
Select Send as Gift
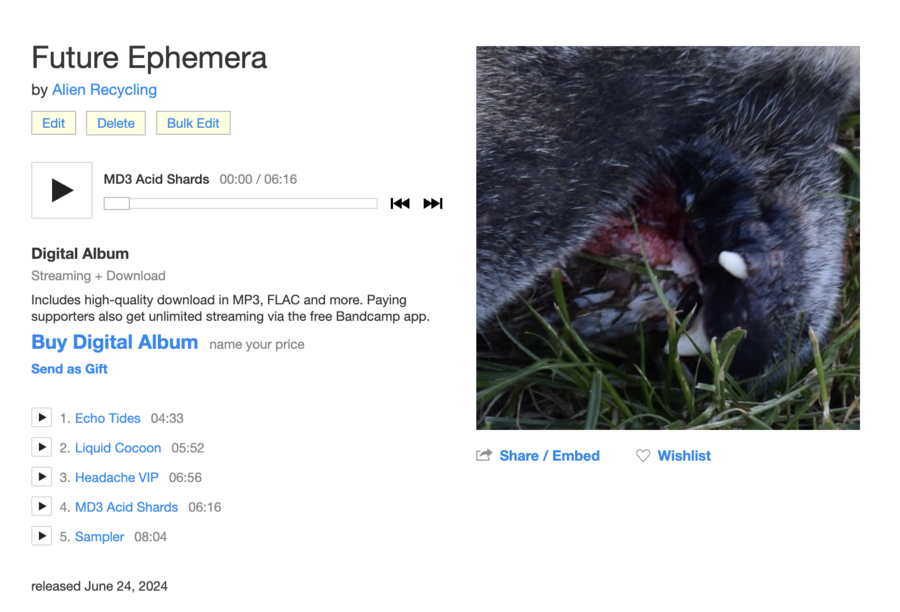[69, 369]
